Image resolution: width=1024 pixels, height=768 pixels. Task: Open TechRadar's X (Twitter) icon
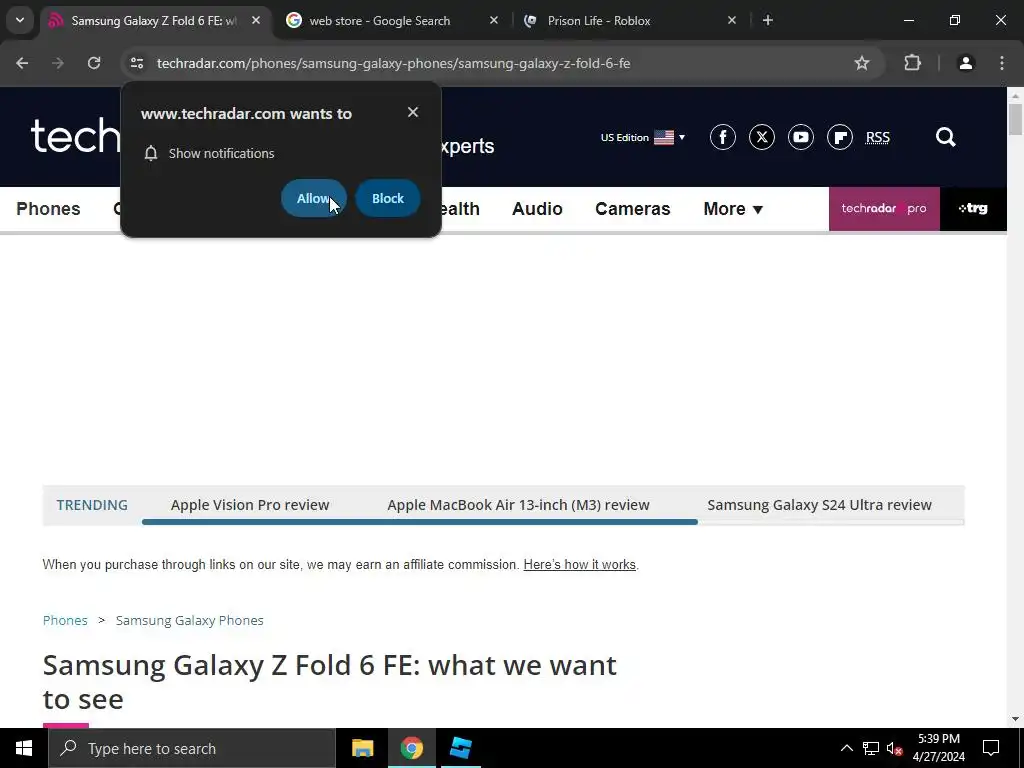761,137
